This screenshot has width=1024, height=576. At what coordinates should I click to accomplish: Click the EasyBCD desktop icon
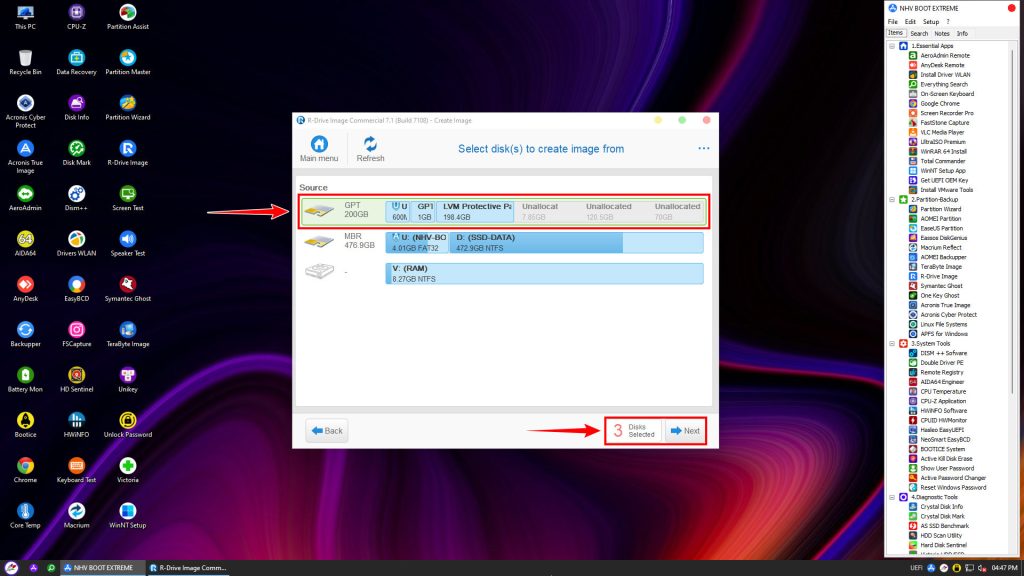pyautogui.click(x=76, y=289)
